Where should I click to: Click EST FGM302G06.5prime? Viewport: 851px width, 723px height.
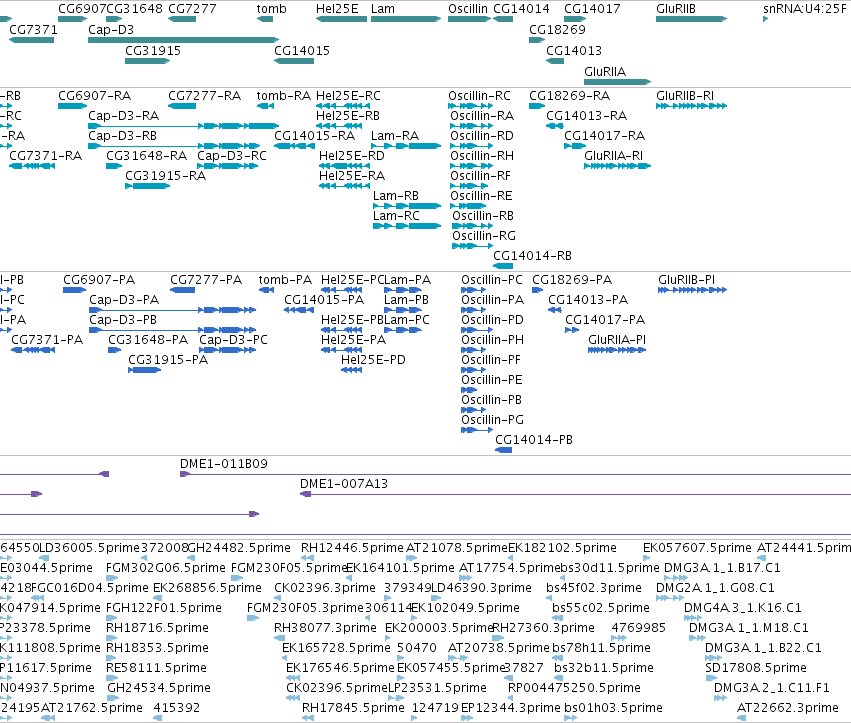tap(112, 578)
